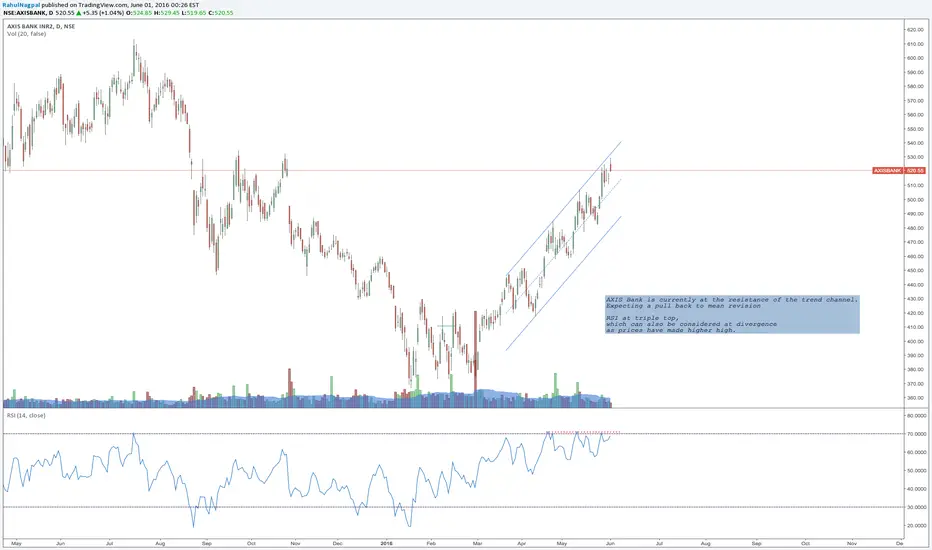This screenshot has height=550, width=932.
Task: Click the 600.00 price axis label
Action: pos(915,58)
